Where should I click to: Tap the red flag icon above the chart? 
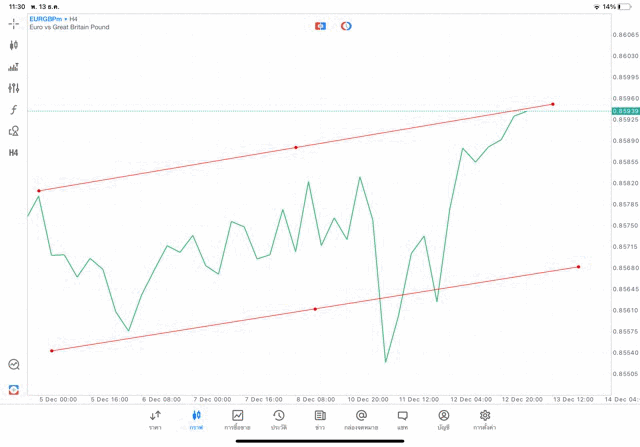point(320,26)
